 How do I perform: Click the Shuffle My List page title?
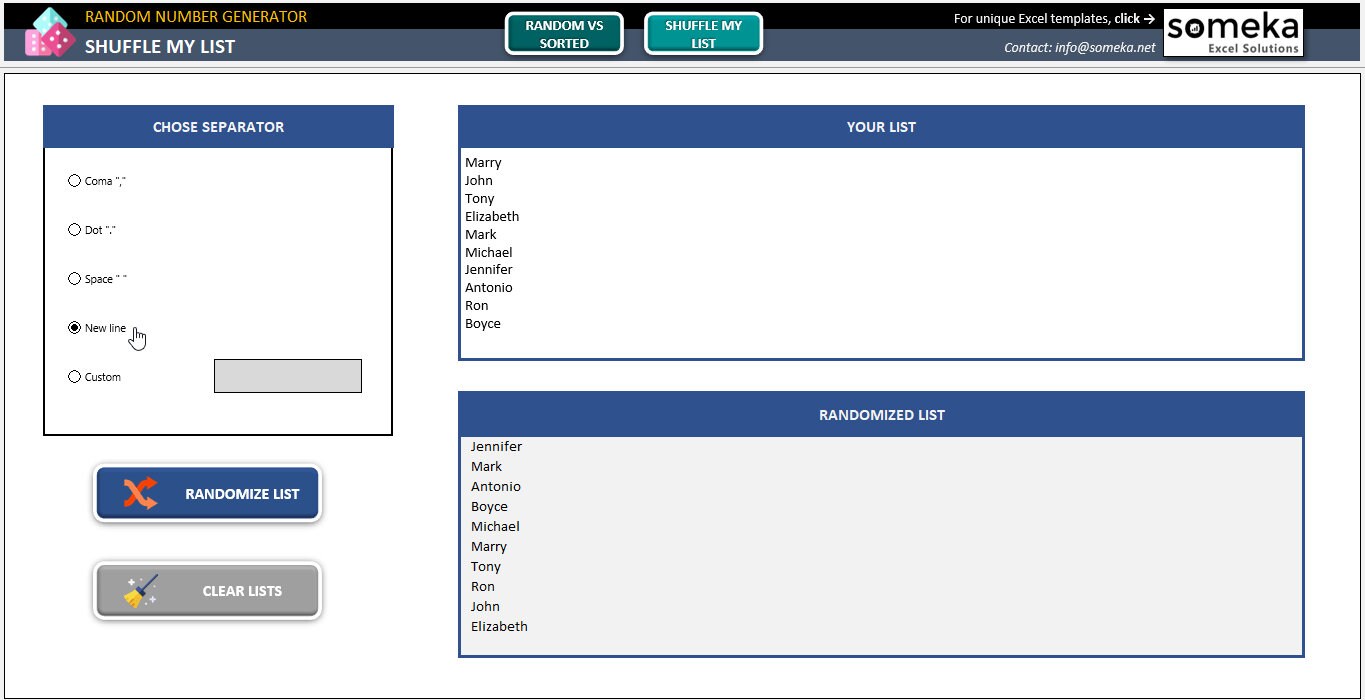[160, 46]
